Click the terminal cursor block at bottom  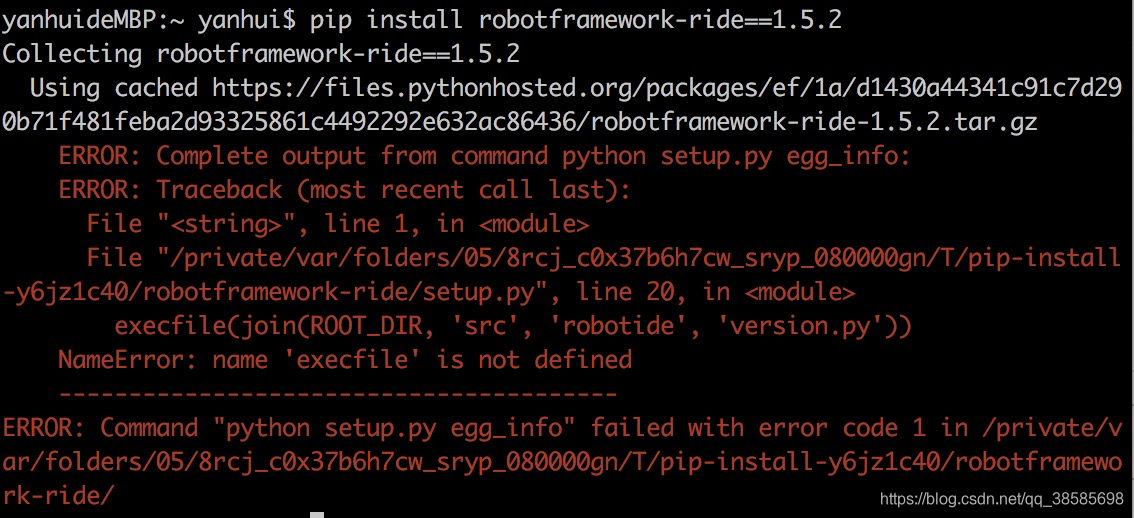317,515
